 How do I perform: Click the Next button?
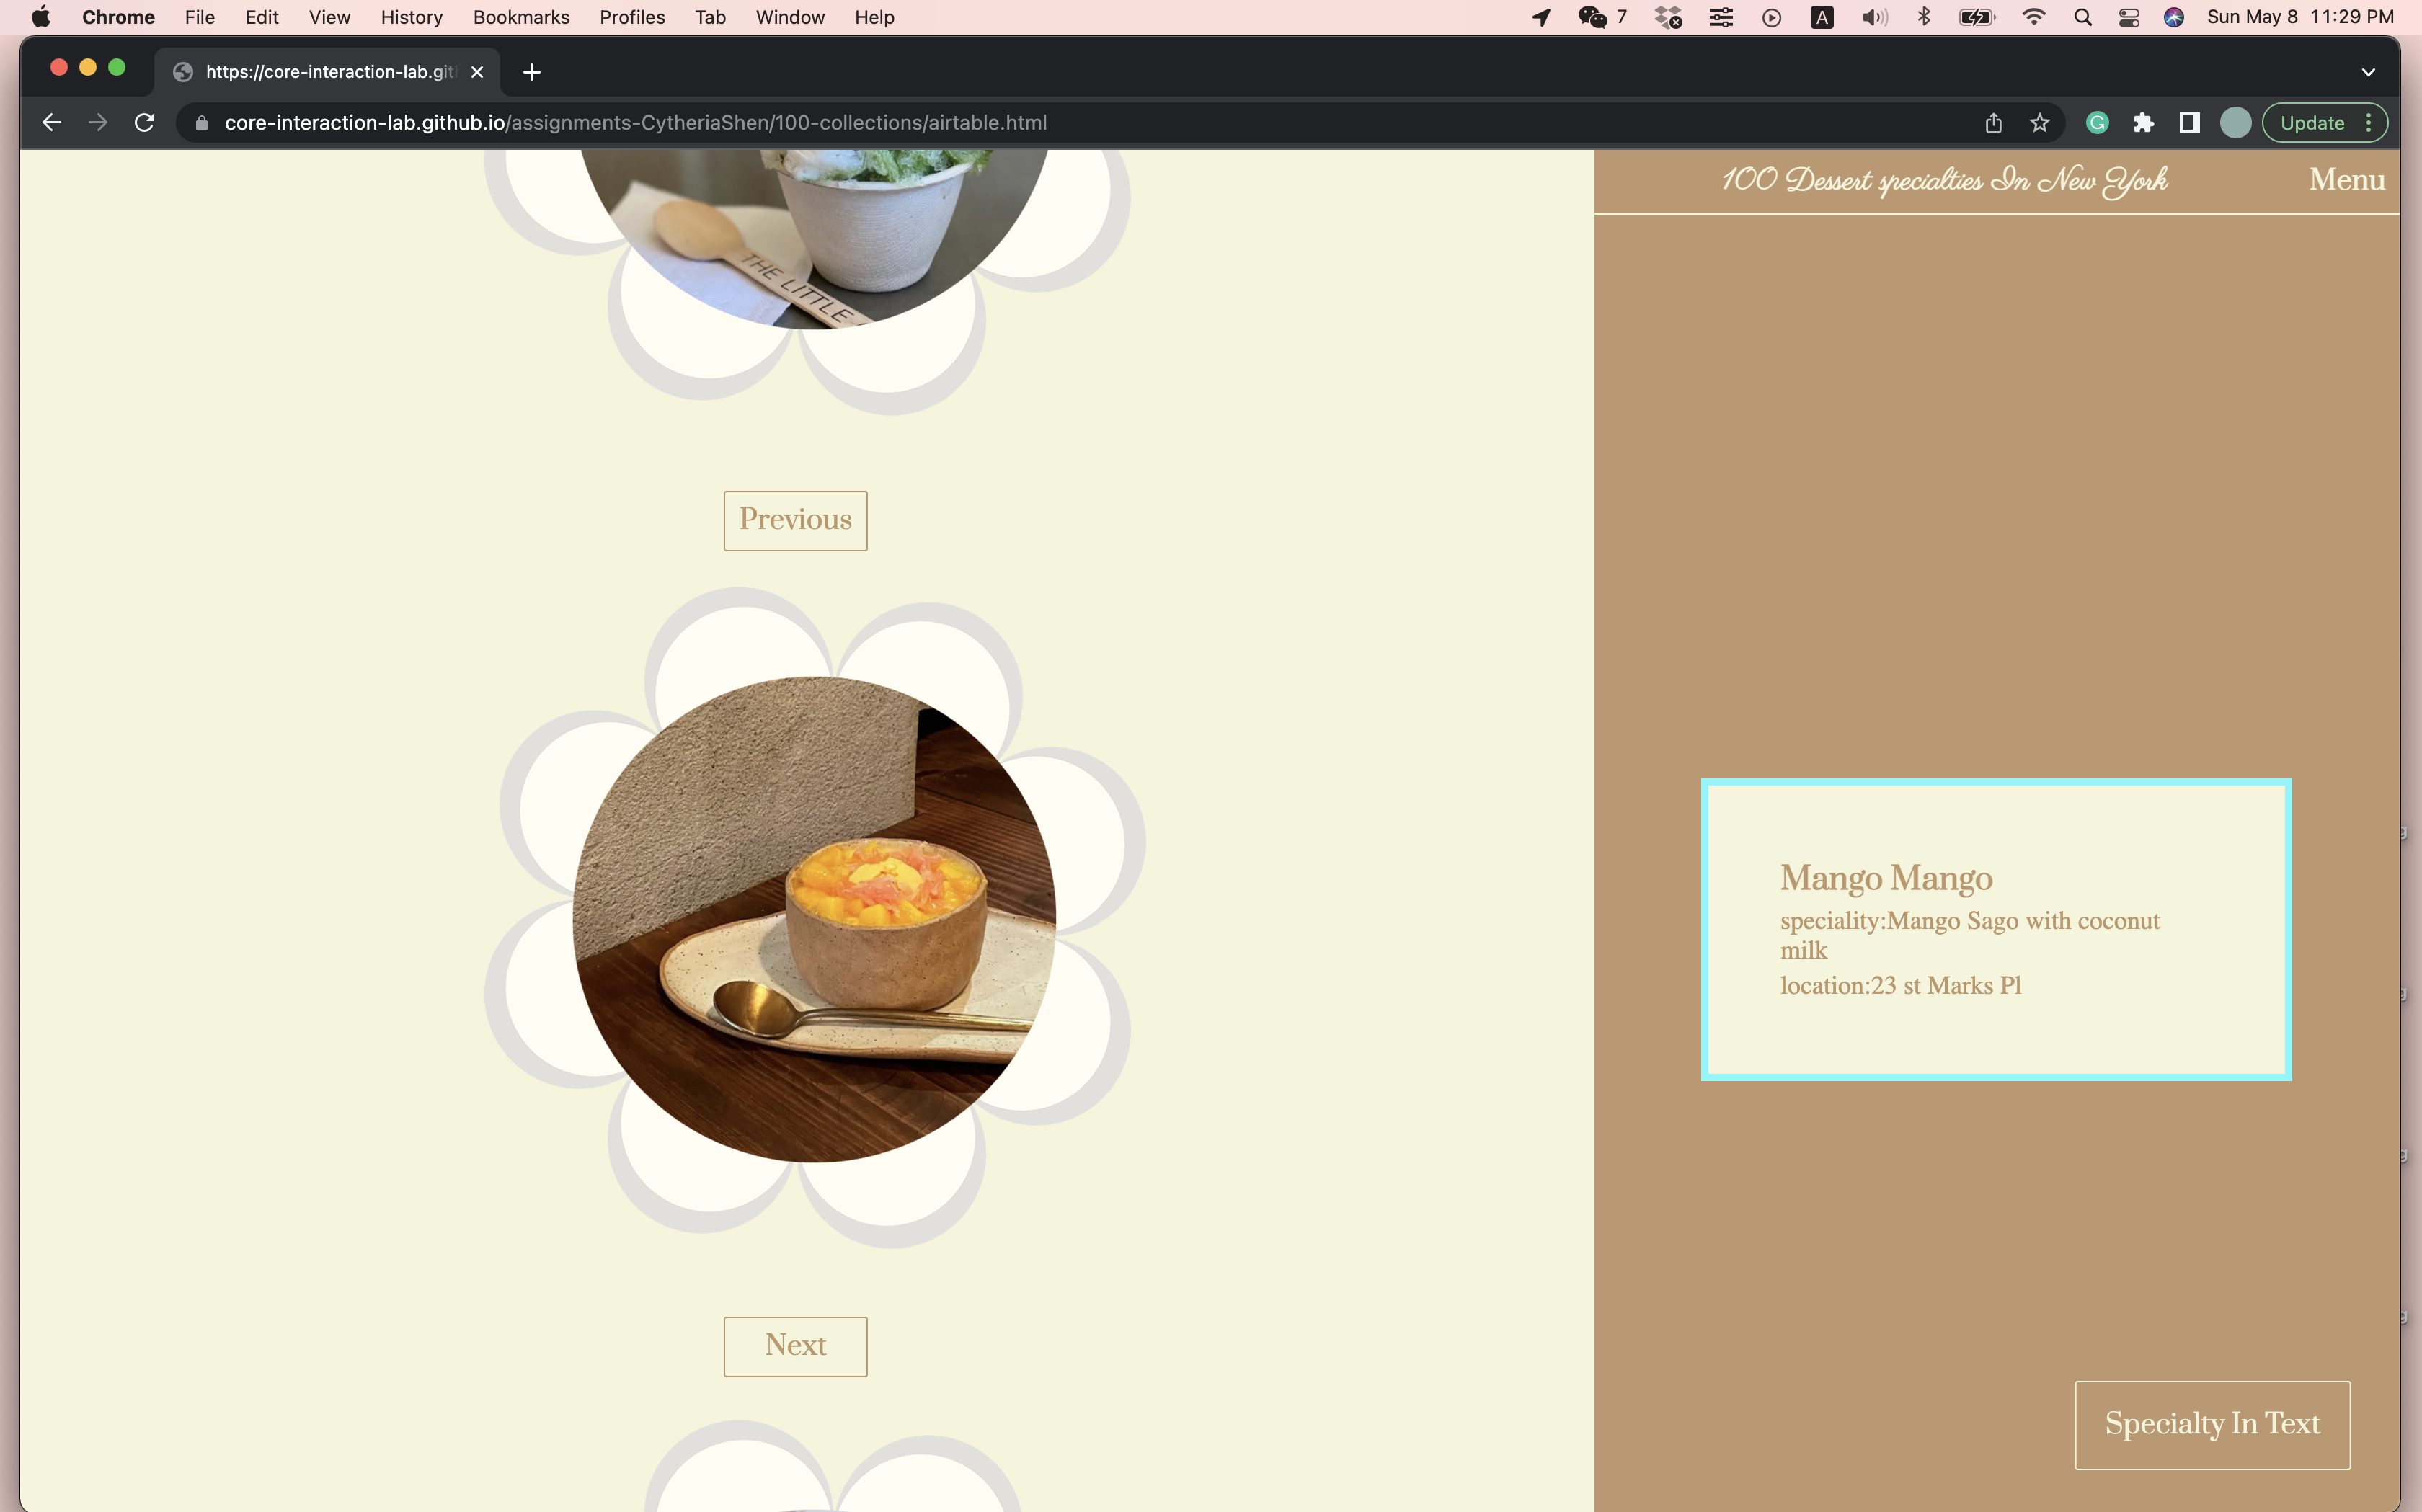tap(795, 1346)
